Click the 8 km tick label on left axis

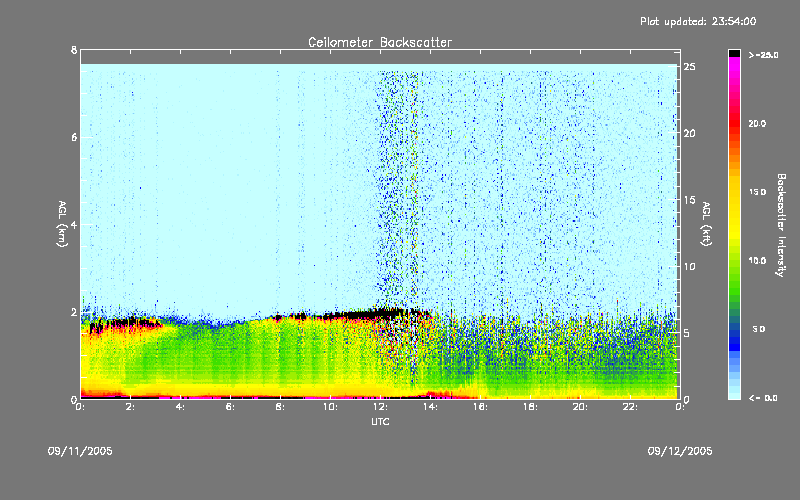click(x=74, y=50)
